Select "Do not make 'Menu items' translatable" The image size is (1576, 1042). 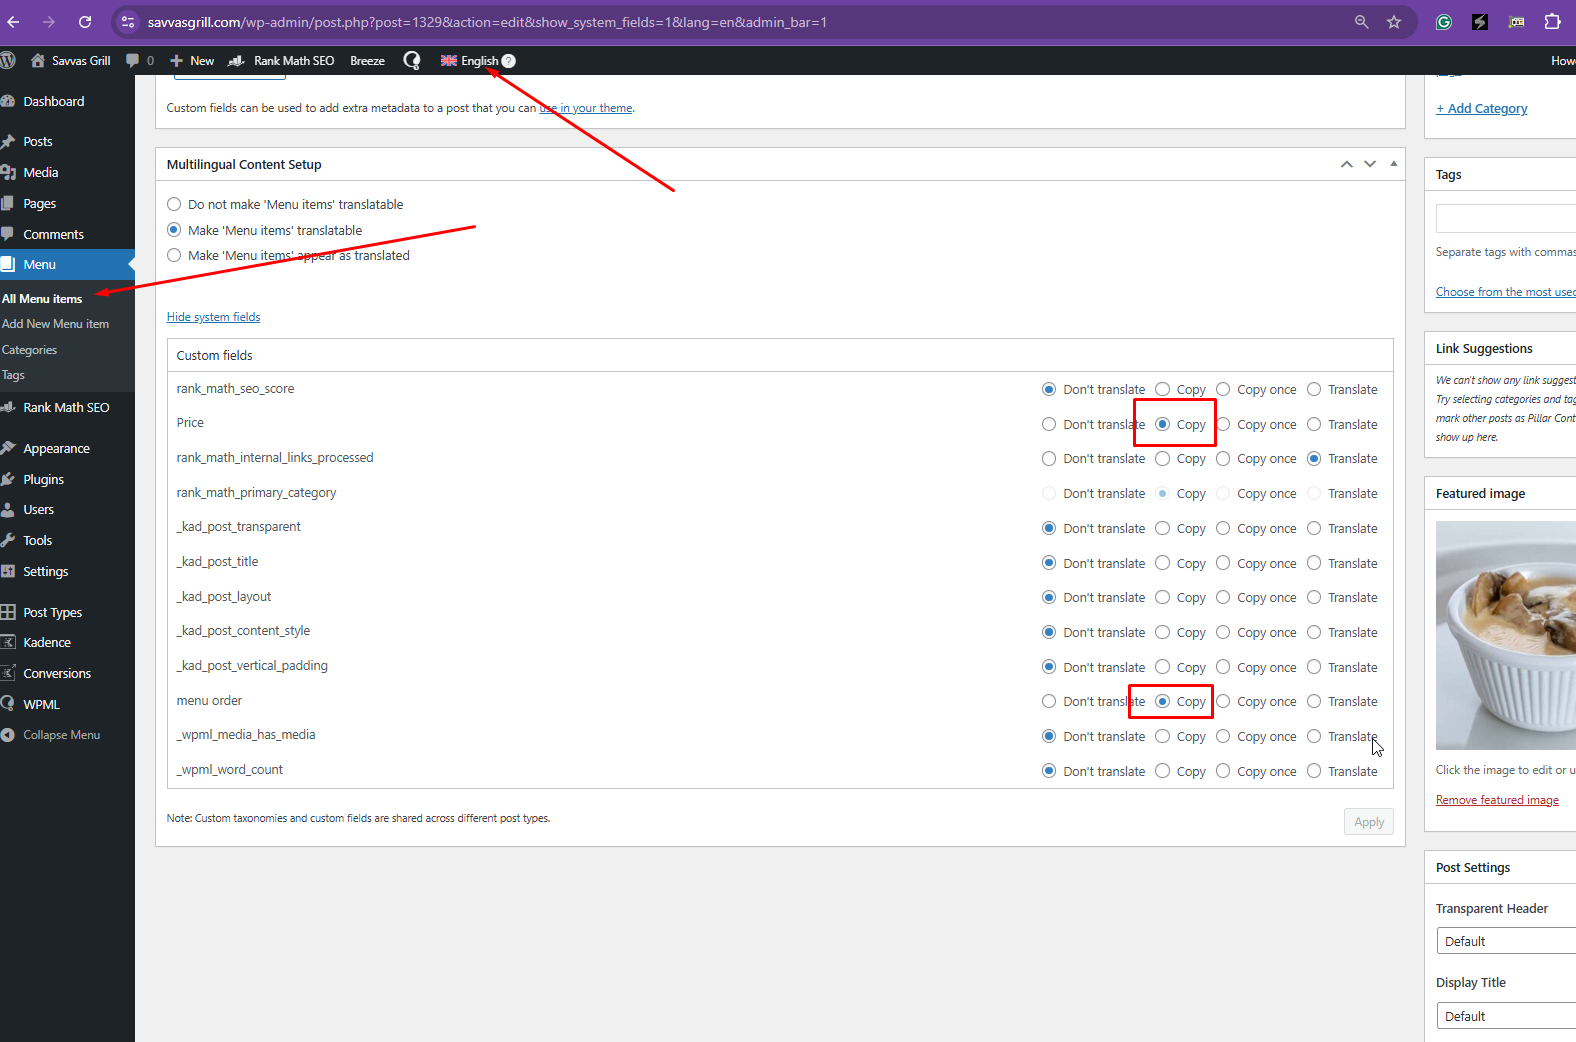click(174, 204)
